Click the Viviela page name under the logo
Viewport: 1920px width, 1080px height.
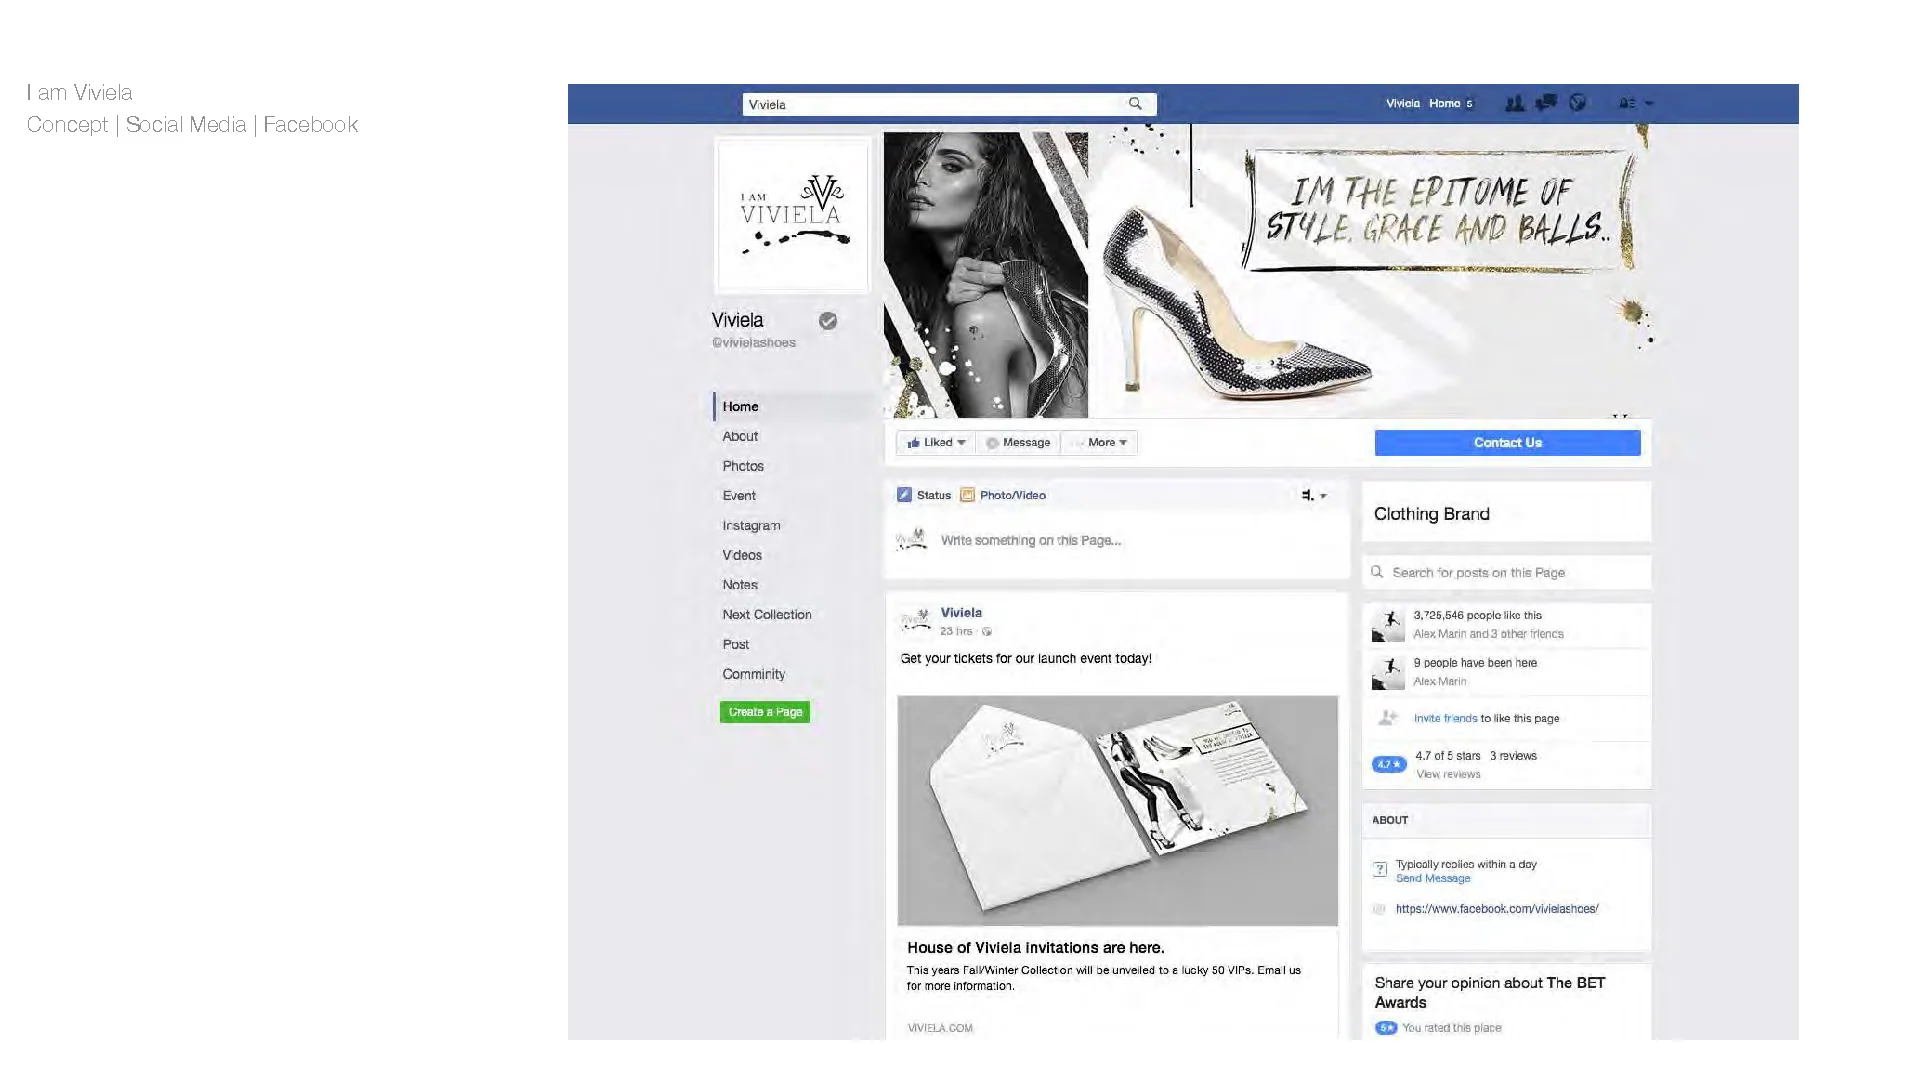(x=737, y=320)
